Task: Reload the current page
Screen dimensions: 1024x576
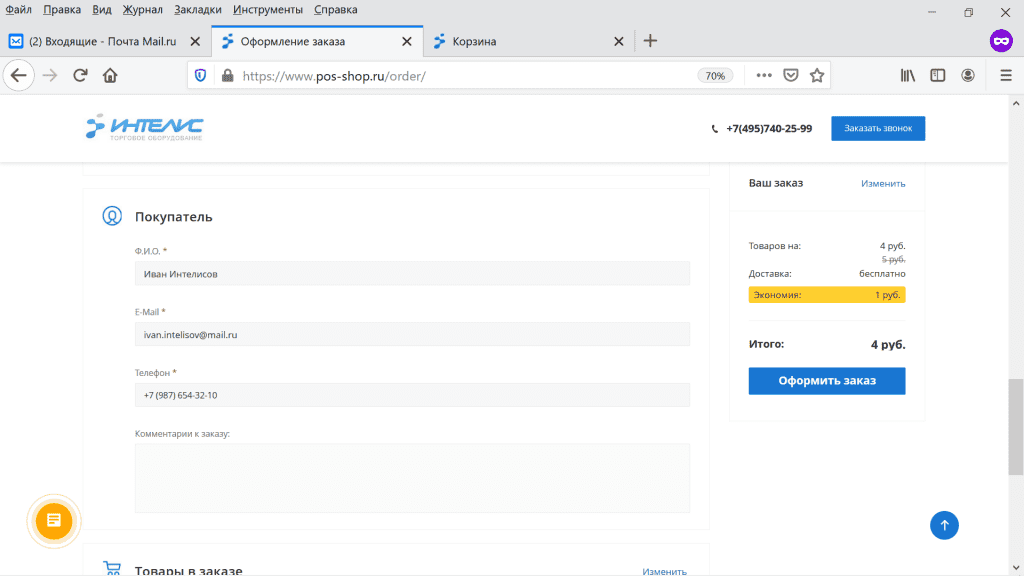Action: 80,75
